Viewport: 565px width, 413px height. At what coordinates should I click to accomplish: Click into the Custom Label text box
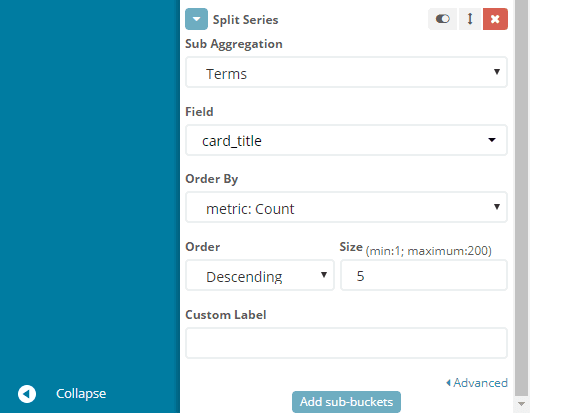point(346,343)
